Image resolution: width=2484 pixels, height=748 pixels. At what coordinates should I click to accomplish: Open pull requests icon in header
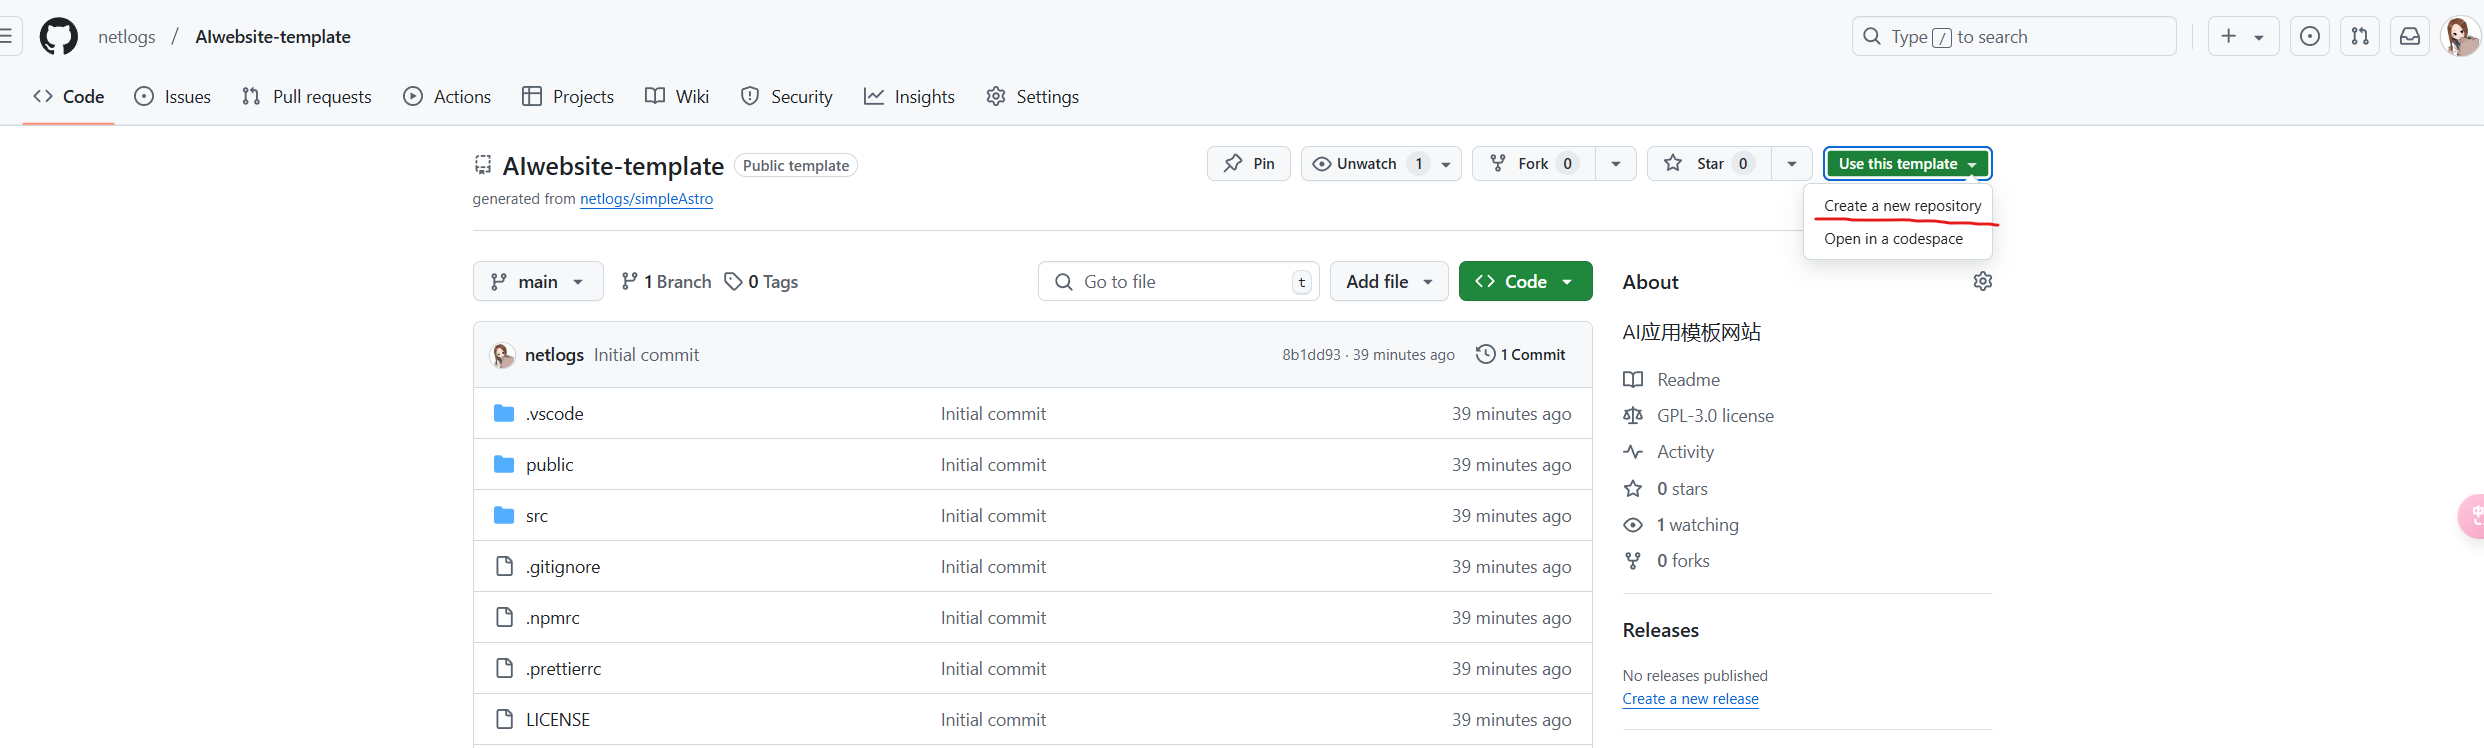coord(2360,37)
